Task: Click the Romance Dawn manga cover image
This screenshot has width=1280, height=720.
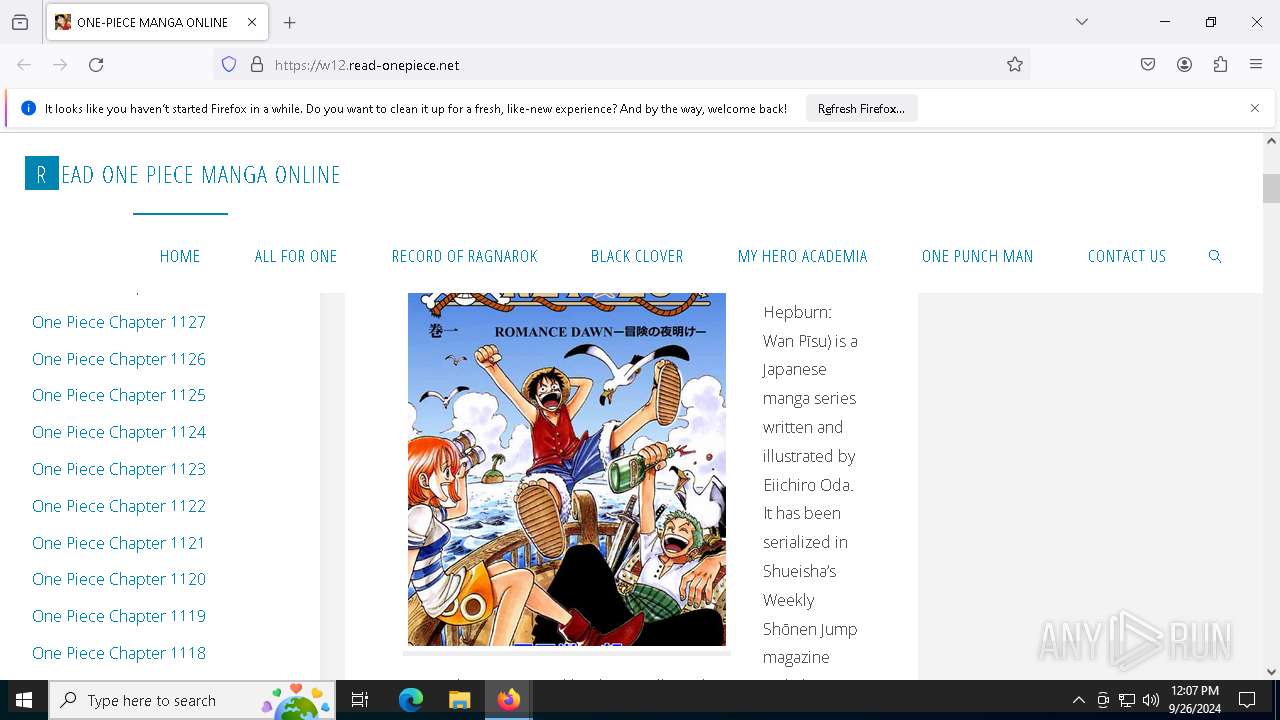Action: pyautogui.click(x=567, y=469)
